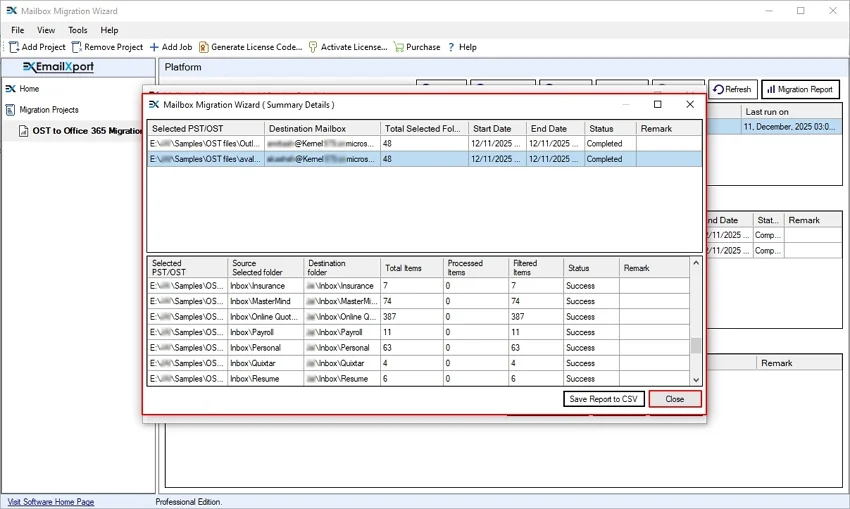Viewport: 850px width, 509px height.
Task: Click the EmailXport logo banner
Action: [x=59, y=67]
